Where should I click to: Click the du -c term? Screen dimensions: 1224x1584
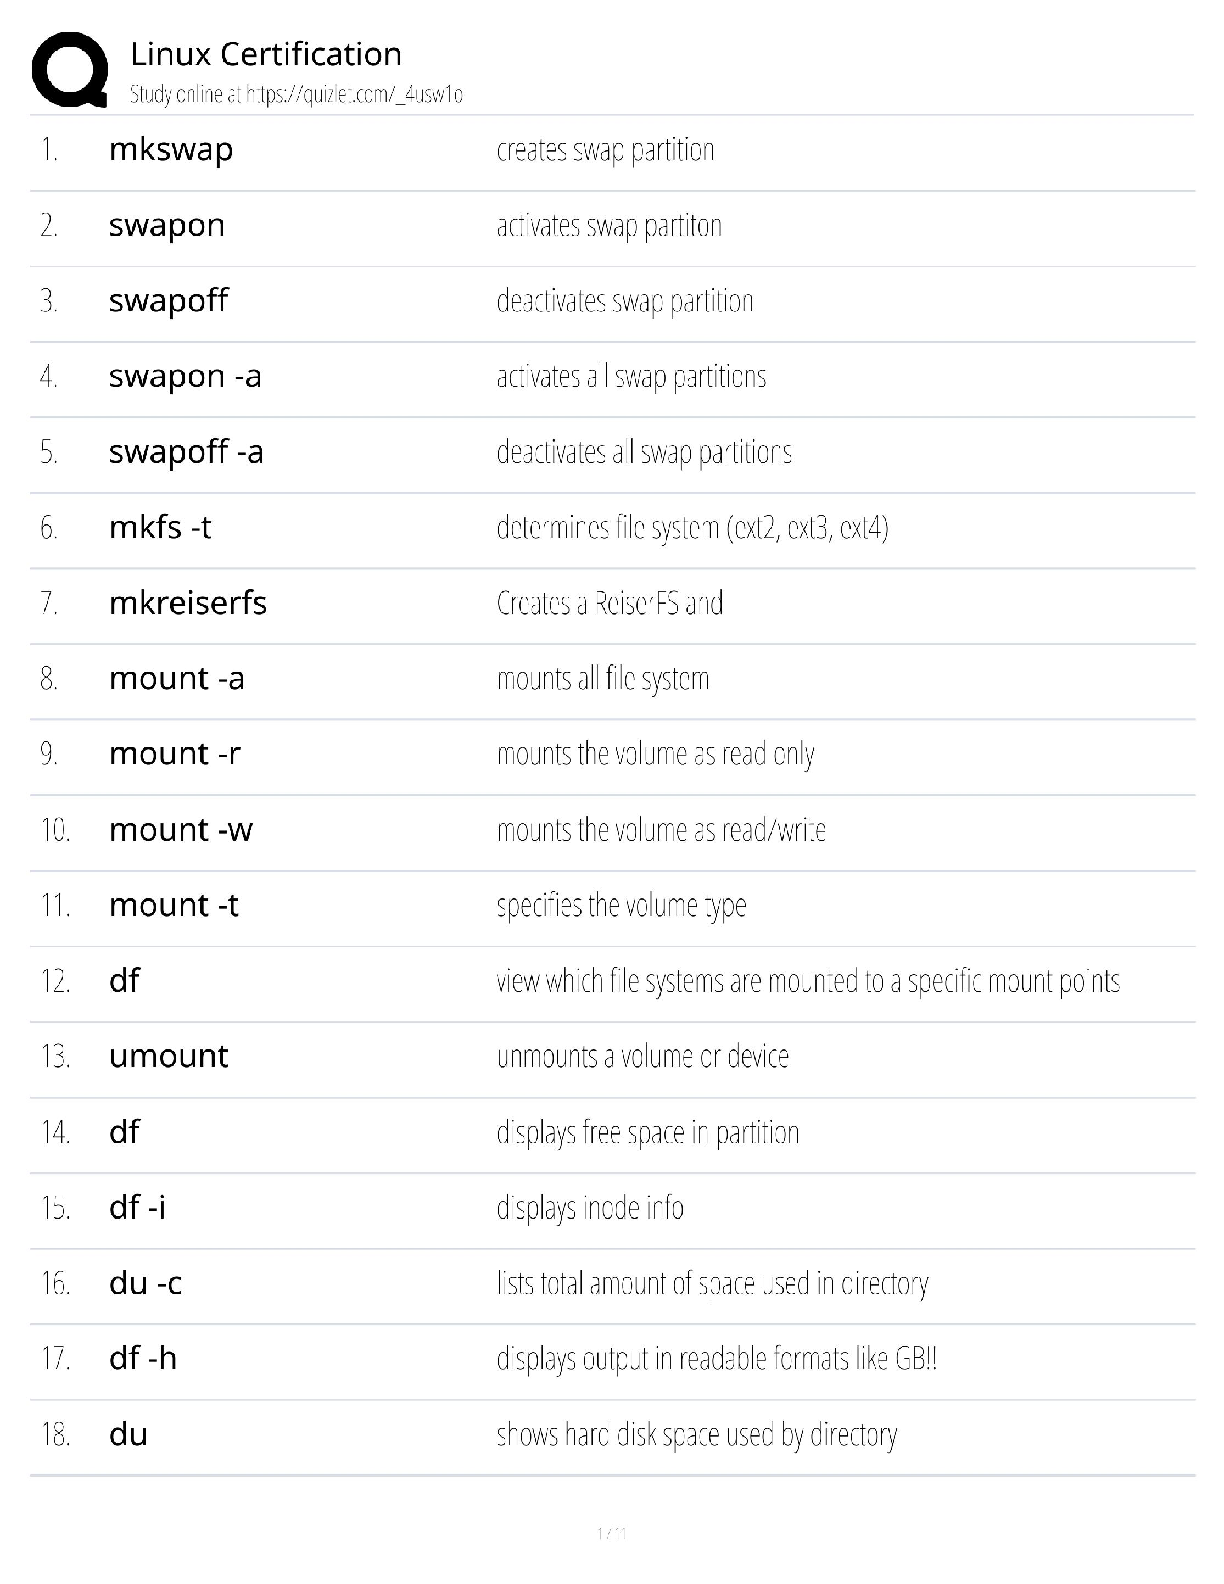[146, 1283]
